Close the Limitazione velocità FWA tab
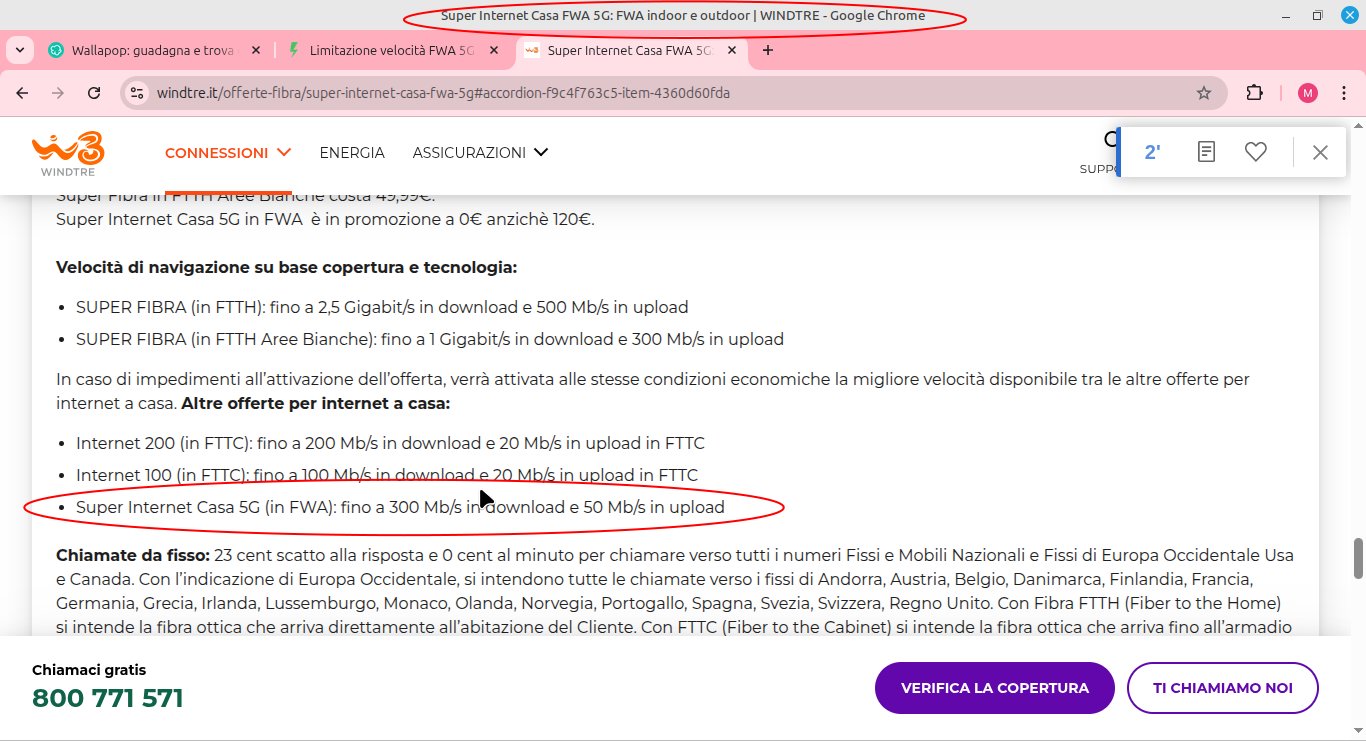 (495, 50)
